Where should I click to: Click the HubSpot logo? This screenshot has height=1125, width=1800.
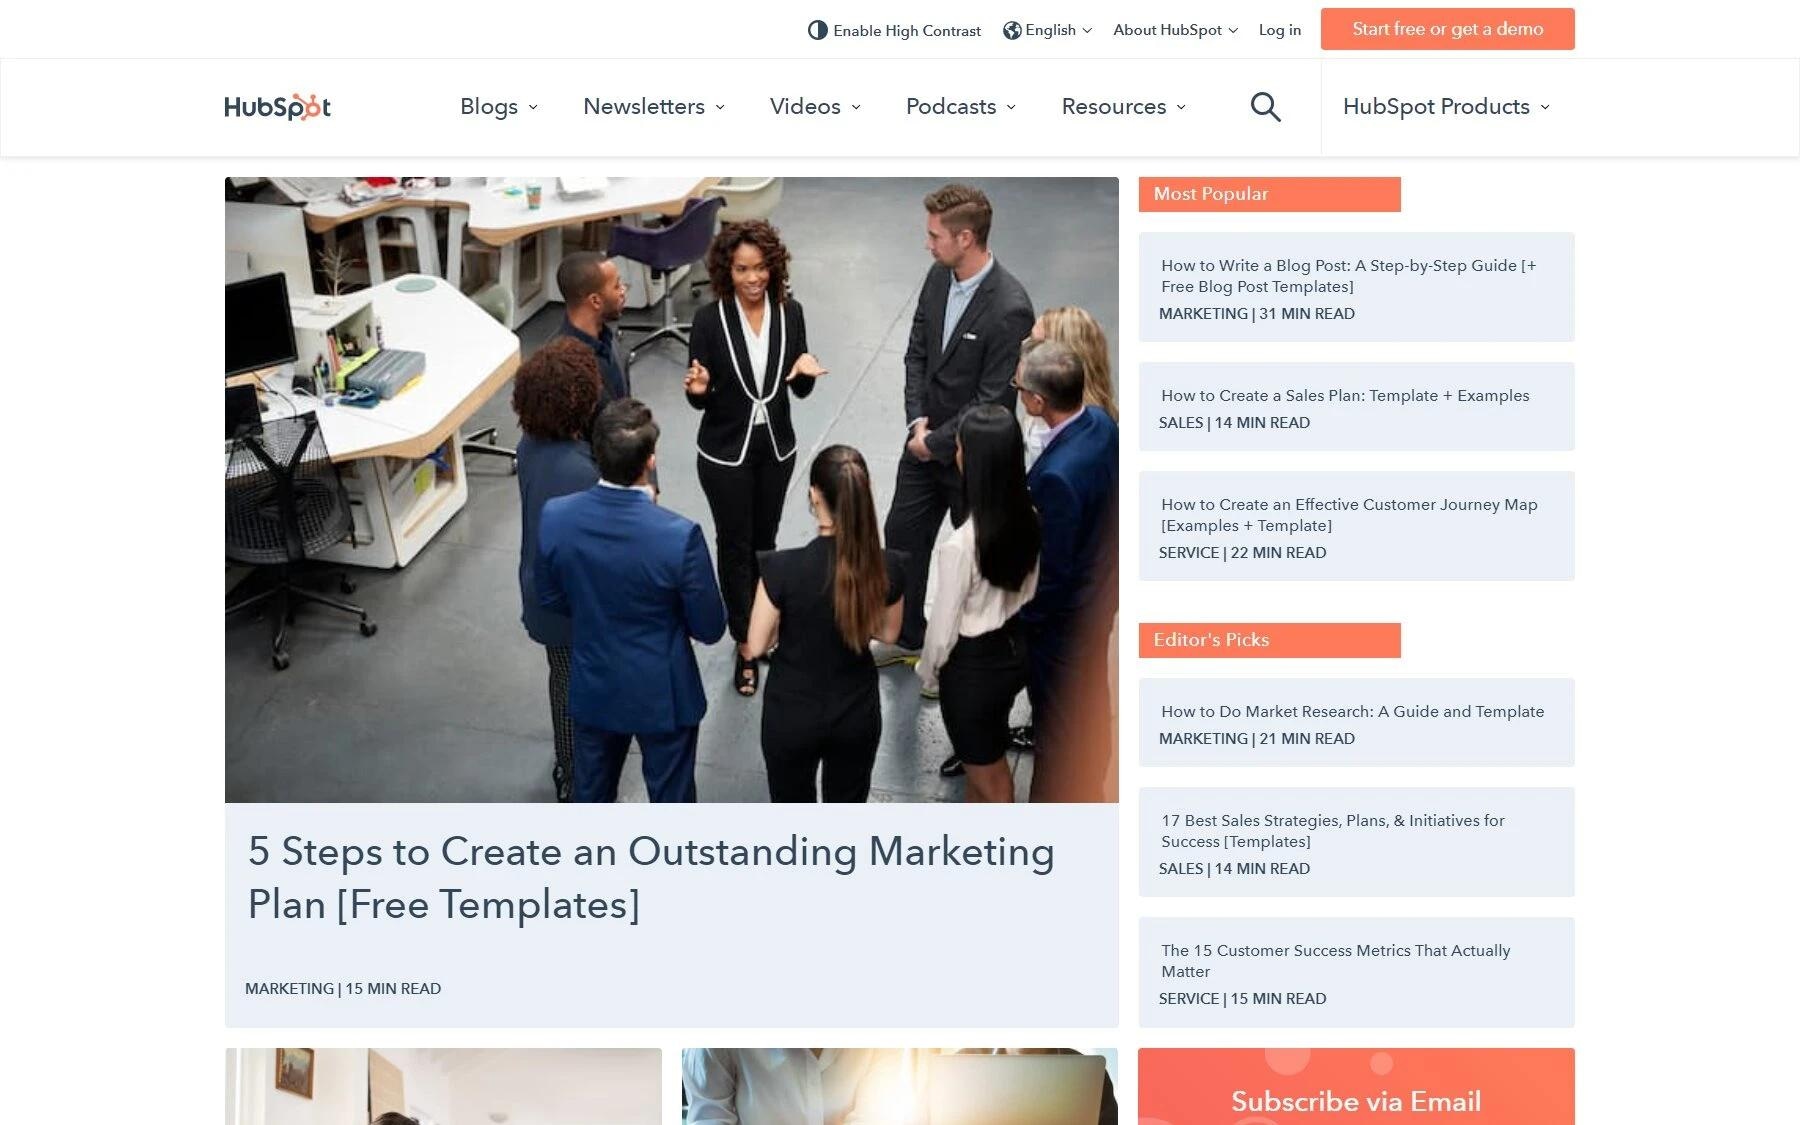click(x=277, y=107)
